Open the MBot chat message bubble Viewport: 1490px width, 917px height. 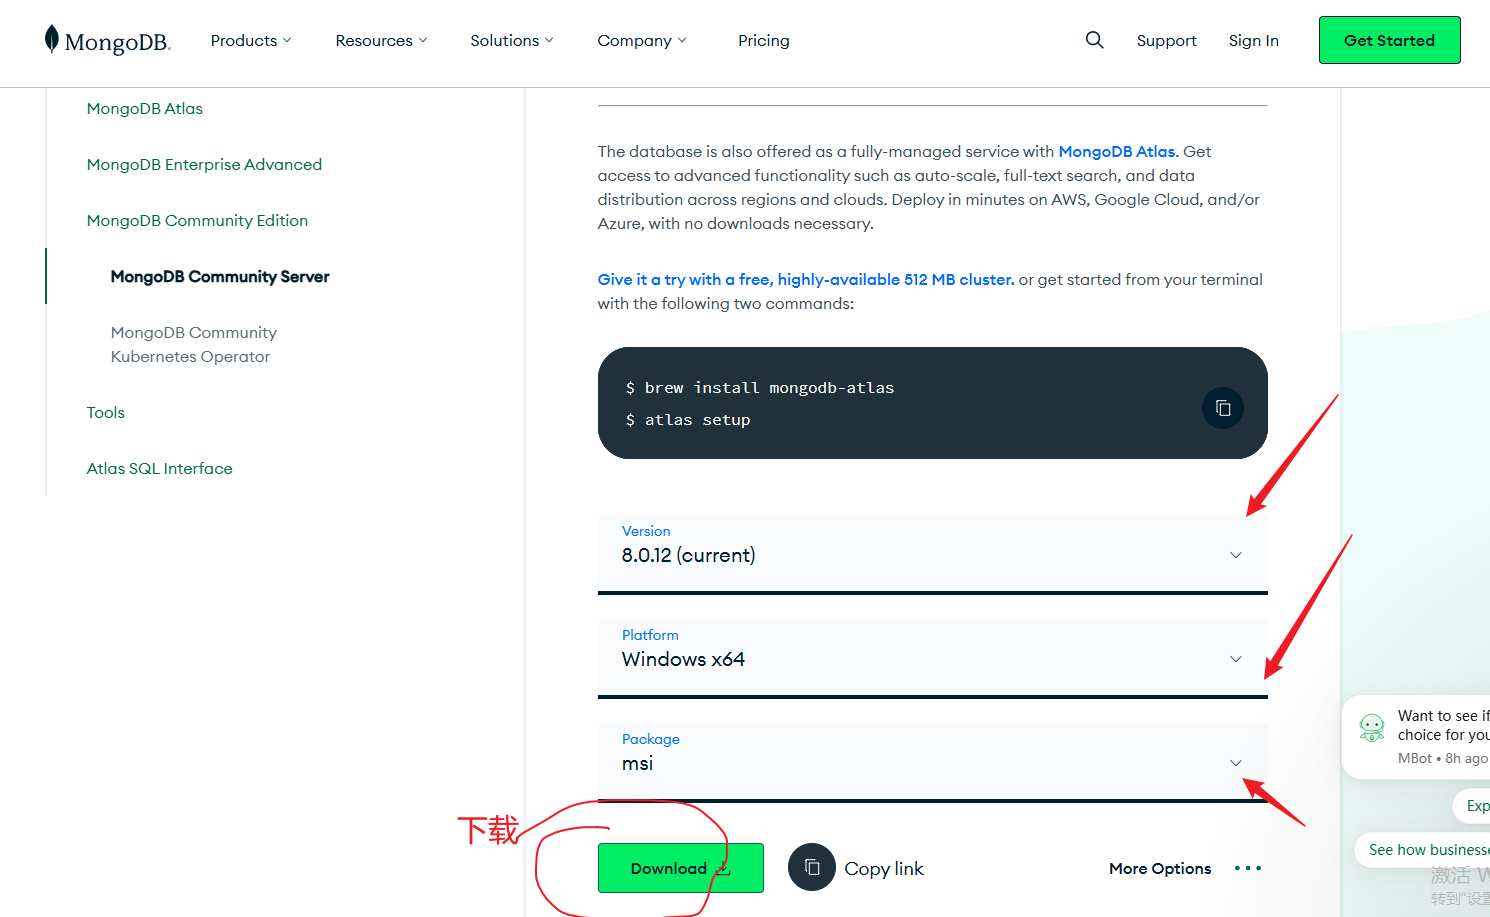(x=1416, y=737)
